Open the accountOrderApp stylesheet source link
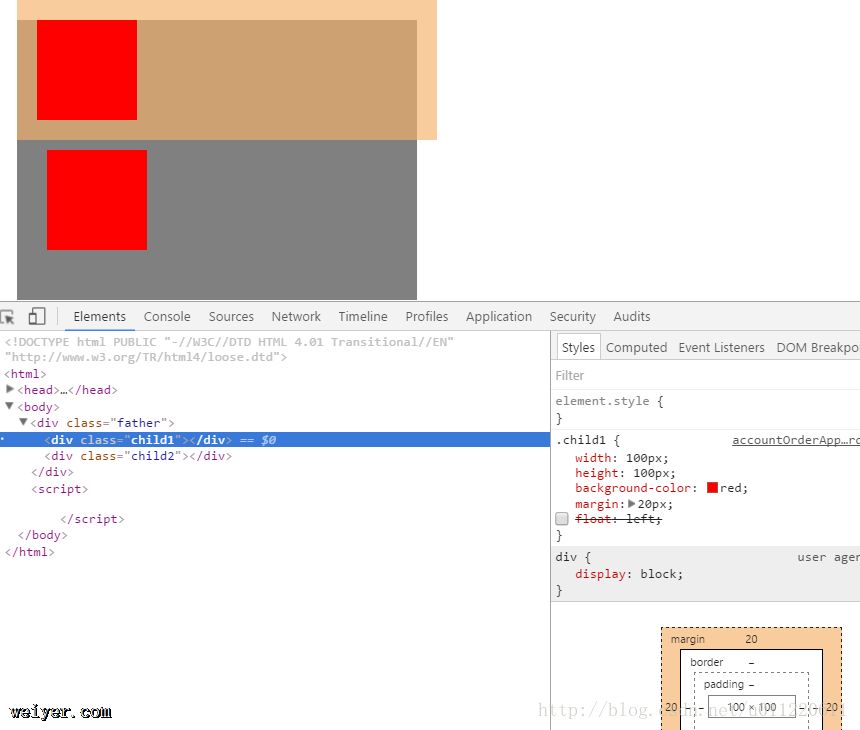860x730 pixels. pyautogui.click(x=796, y=440)
